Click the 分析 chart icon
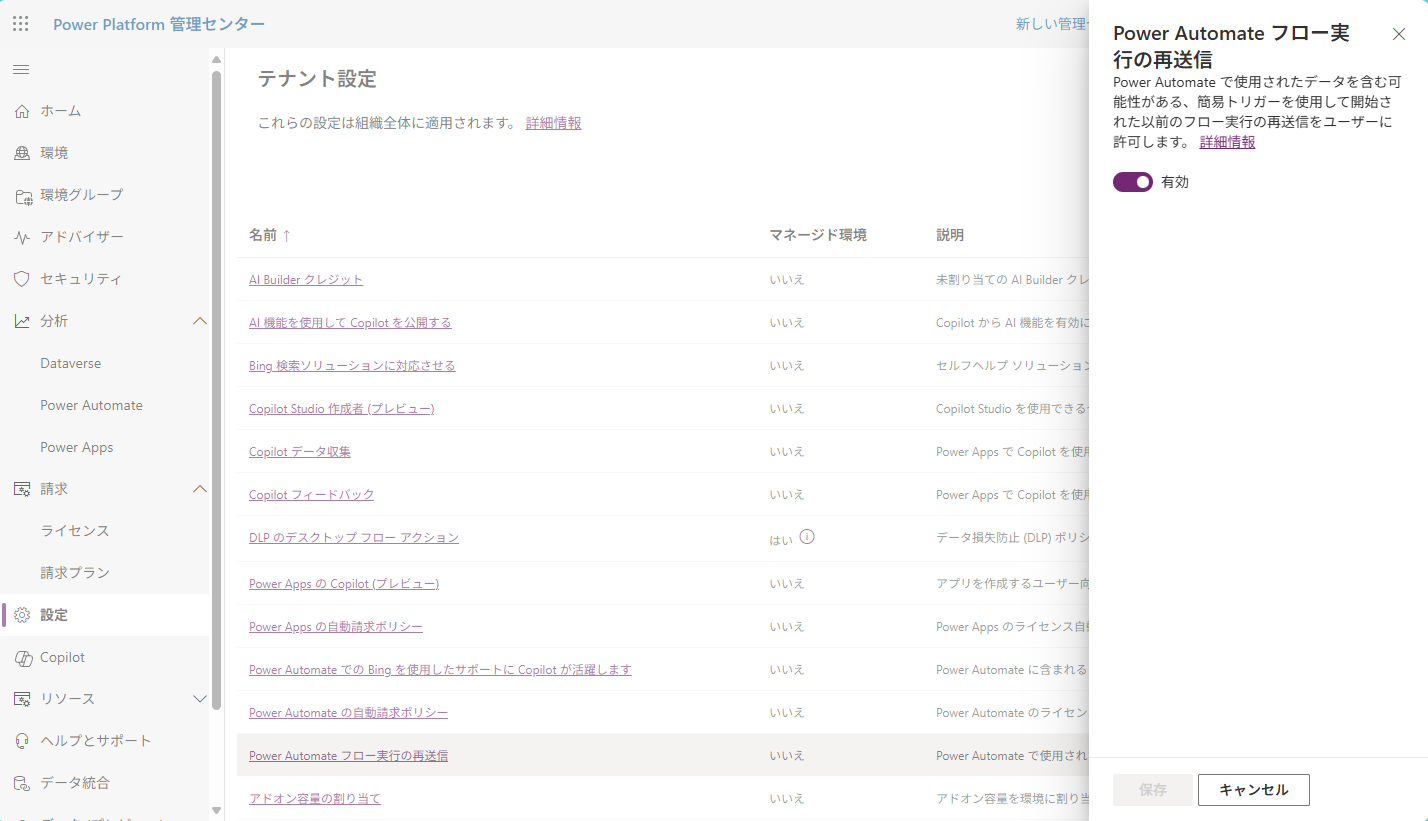This screenshot has width=1428, height=821. pos(22,321)
